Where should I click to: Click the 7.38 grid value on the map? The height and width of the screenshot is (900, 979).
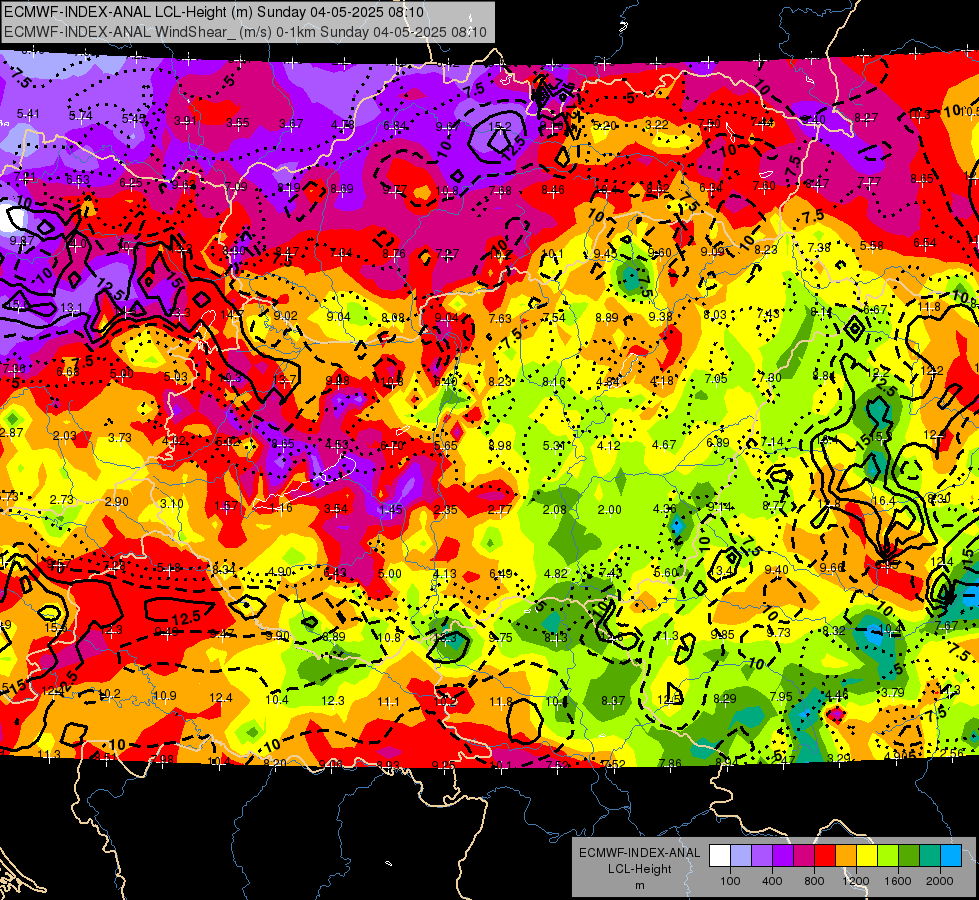pyautogui.click(x=819, y=247)
